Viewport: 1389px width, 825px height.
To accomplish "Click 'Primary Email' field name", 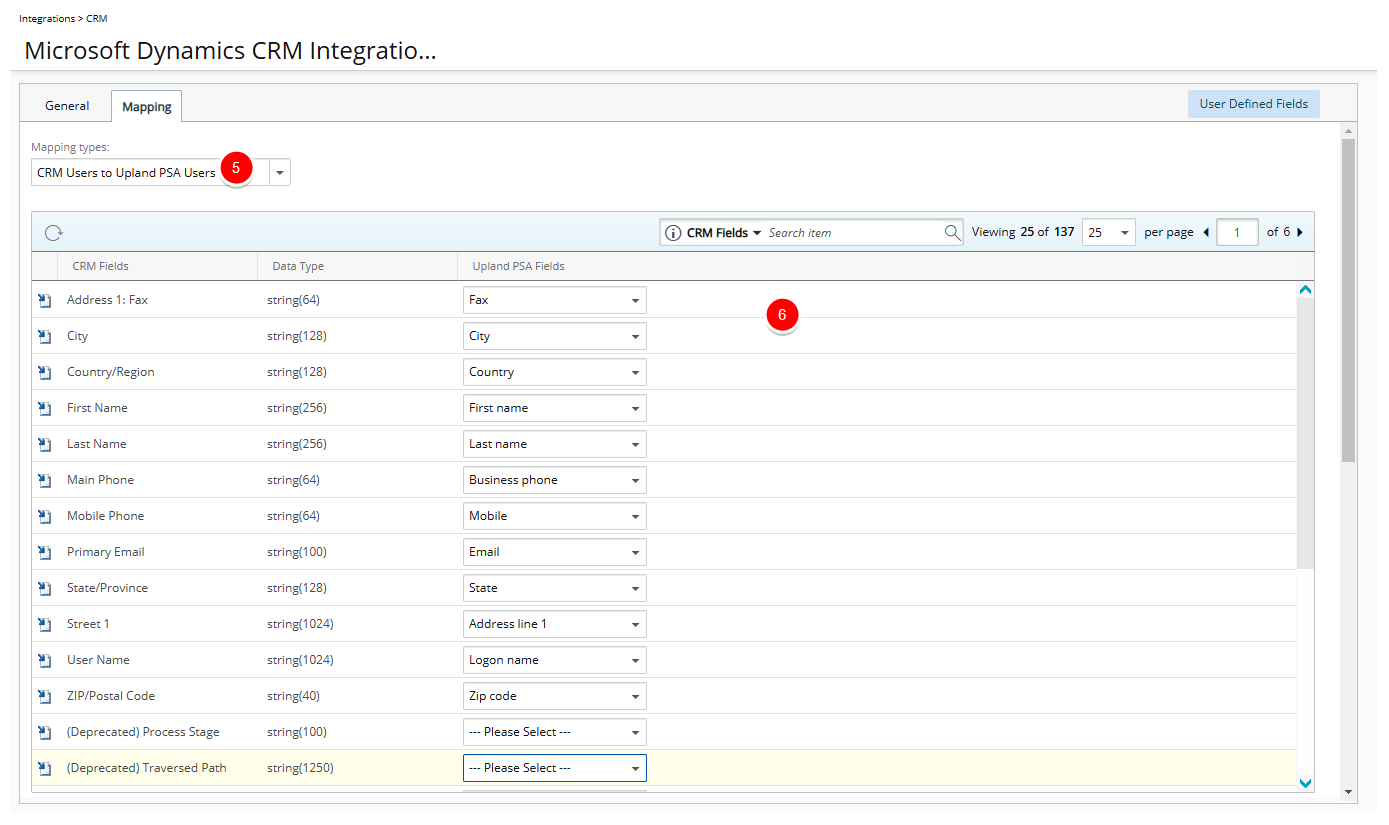I will click(105, 552).
